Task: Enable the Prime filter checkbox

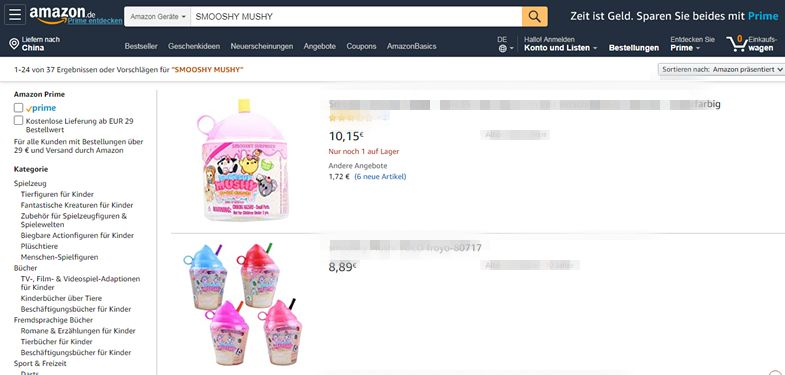Action: (x=19, y=108)
